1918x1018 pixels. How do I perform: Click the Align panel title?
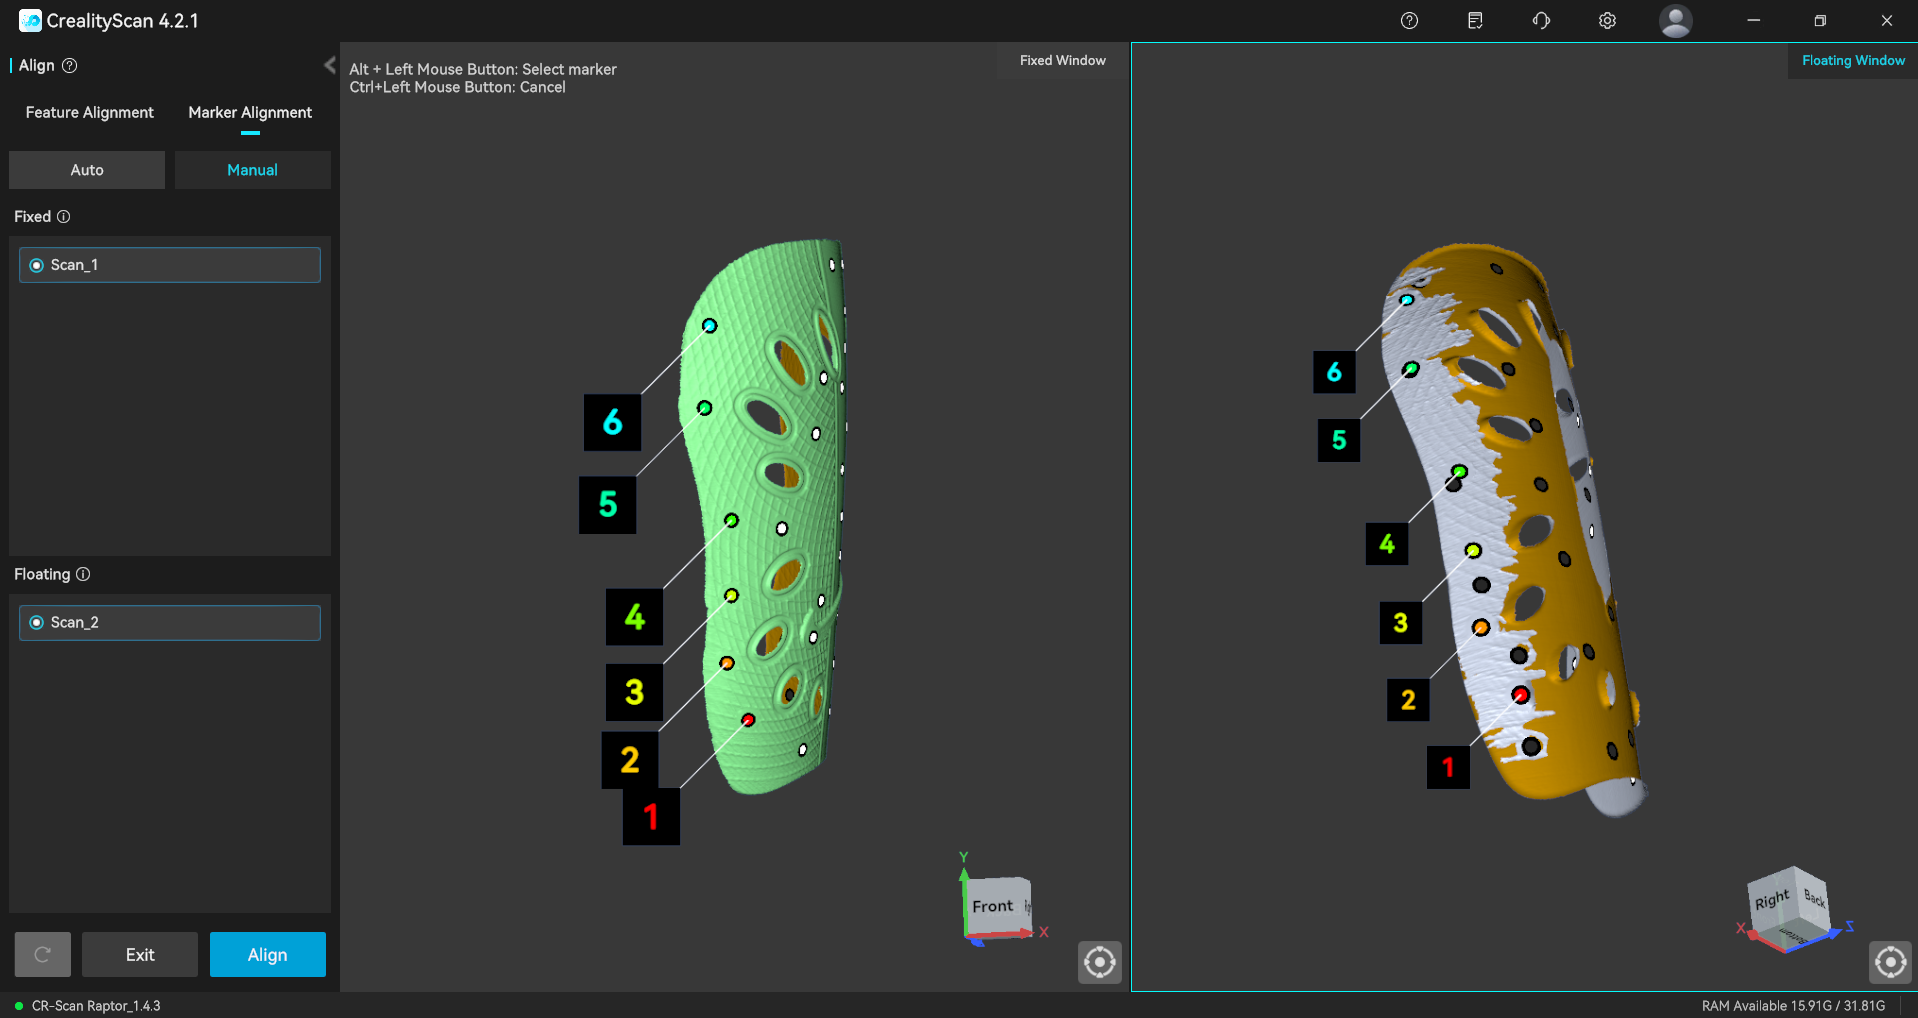(37, 66)
